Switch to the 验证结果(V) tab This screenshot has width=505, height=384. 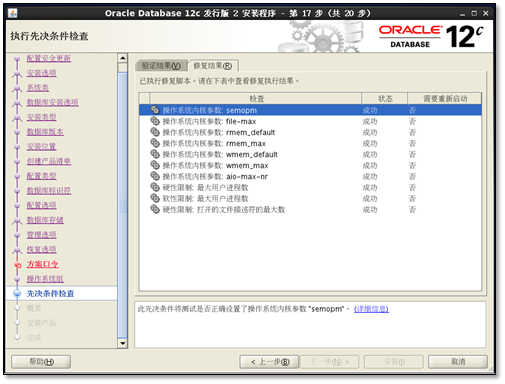(x=161, y=66)
